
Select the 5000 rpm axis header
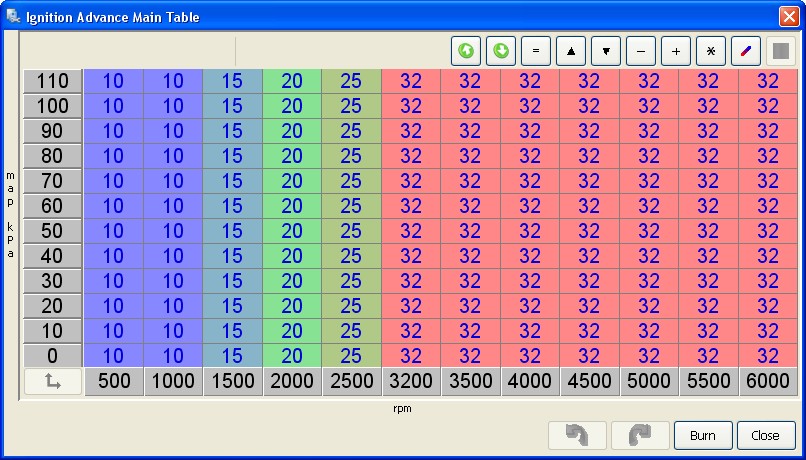tap(650, 381)
